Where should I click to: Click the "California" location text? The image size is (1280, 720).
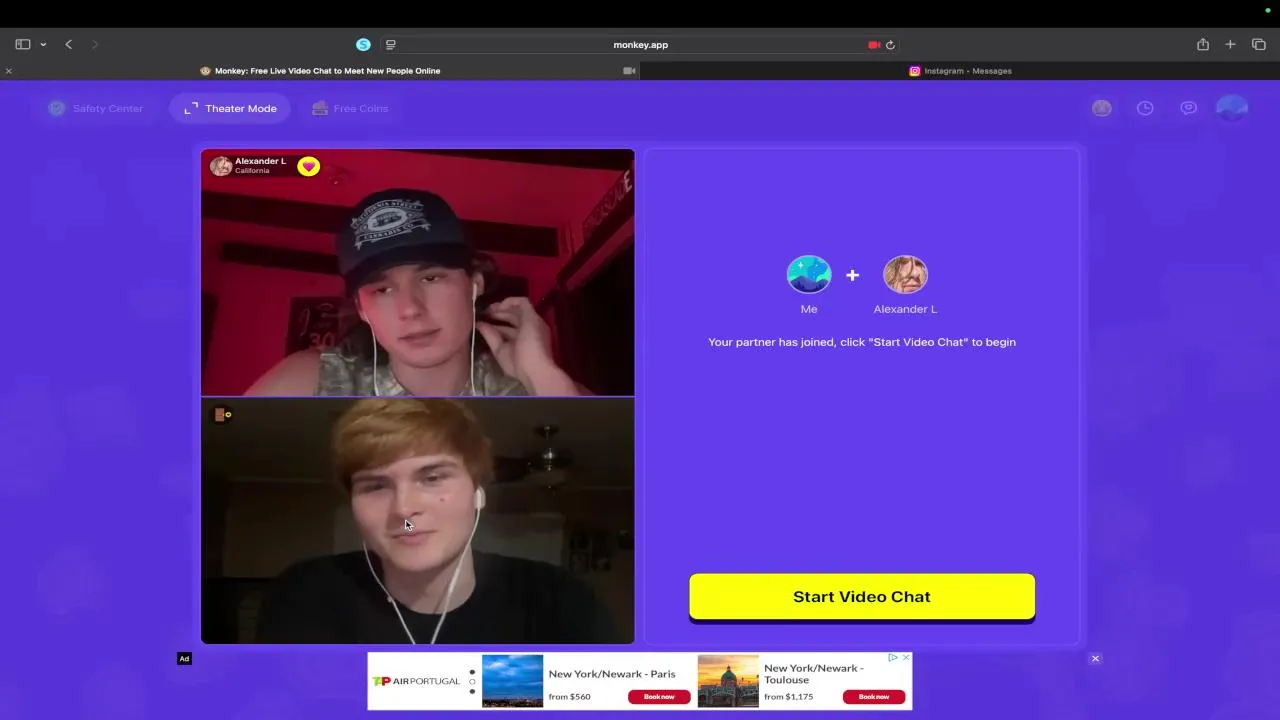(x=252, y=171)
